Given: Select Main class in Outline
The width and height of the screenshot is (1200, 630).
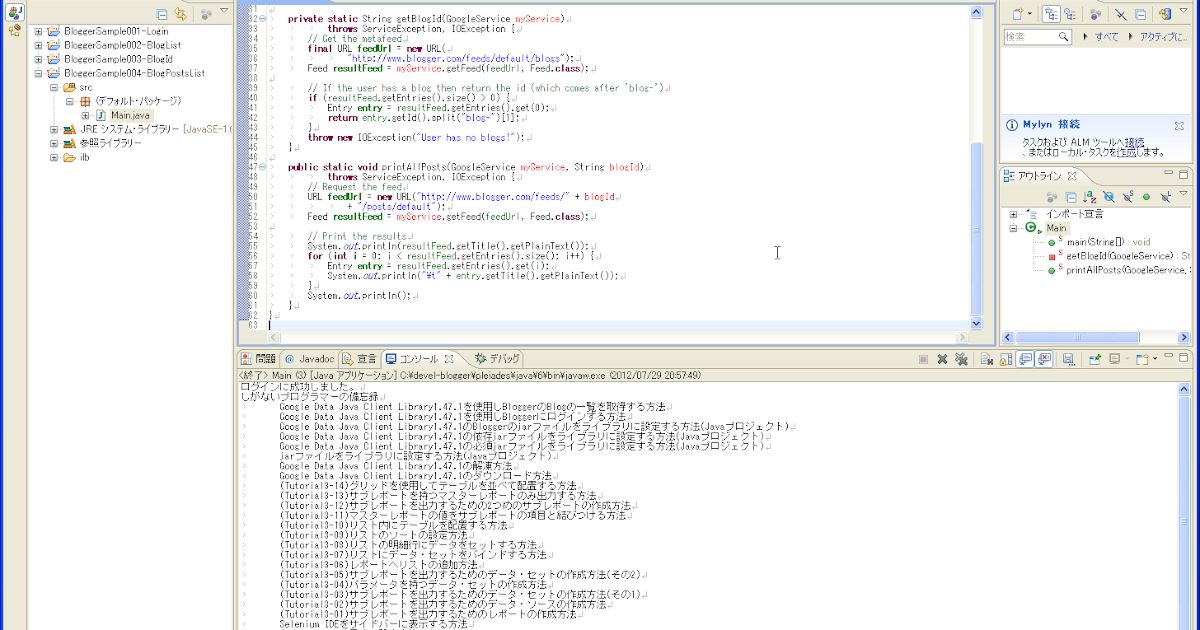Looking at the screenshot, I should tap(1057, 228).
